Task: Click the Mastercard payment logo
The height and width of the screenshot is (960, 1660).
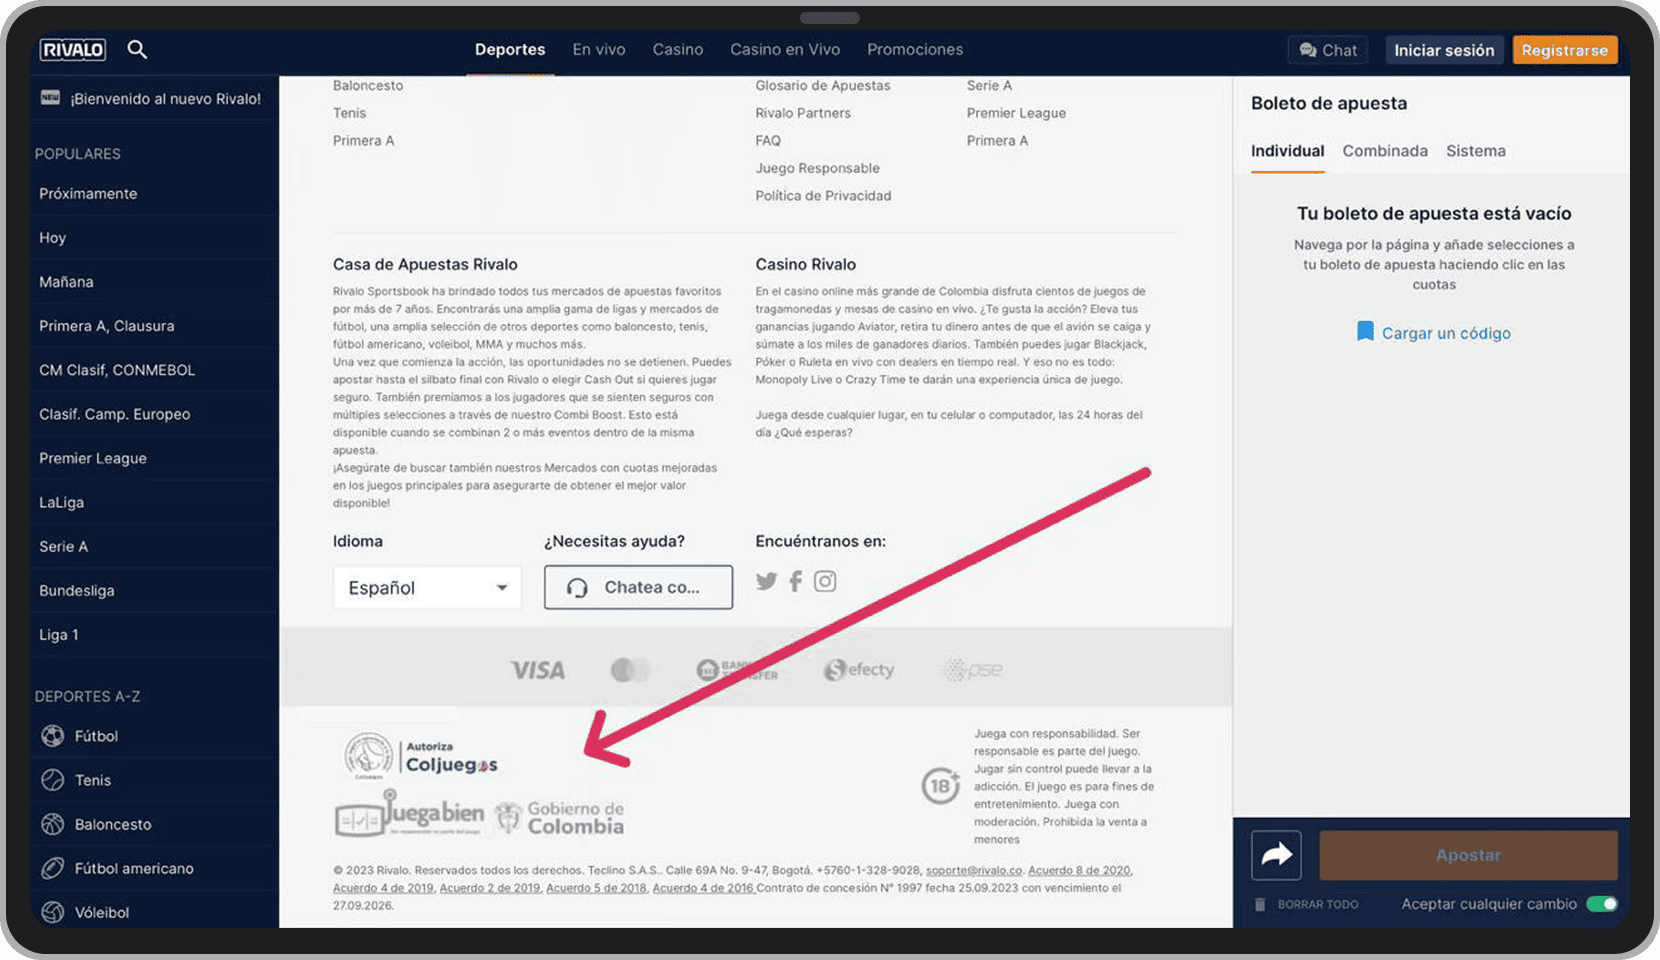Action: click(x=631, y=670)
